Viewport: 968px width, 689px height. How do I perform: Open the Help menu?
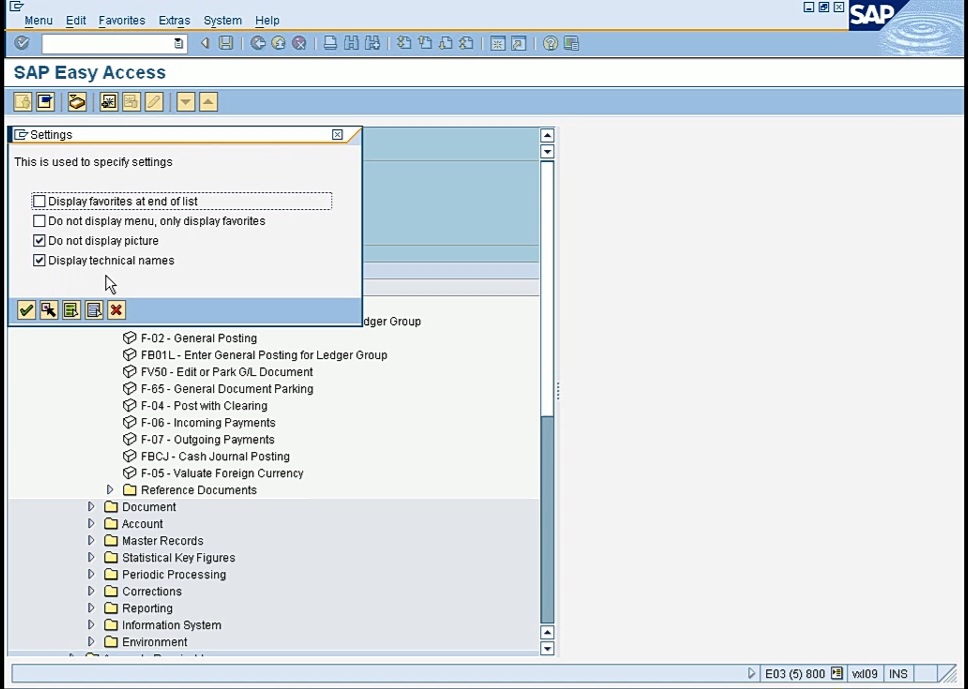pos(267,20)
